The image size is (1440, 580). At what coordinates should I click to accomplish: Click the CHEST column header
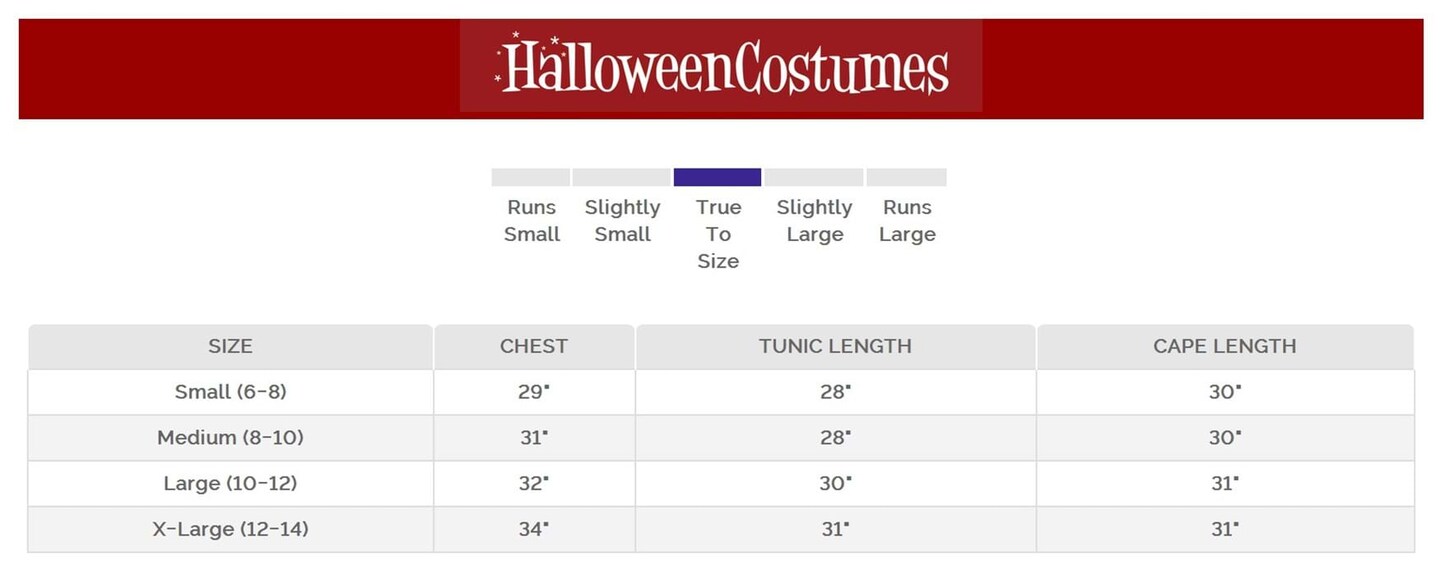click(534, 347)
